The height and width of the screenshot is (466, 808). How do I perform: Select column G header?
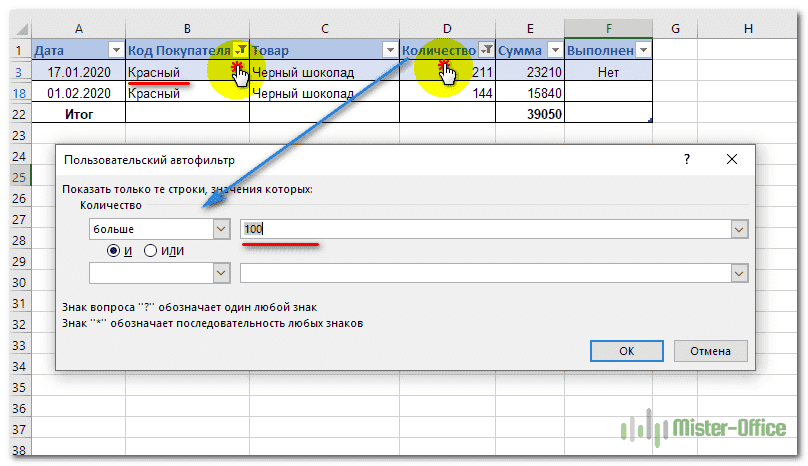pos(677,29)
